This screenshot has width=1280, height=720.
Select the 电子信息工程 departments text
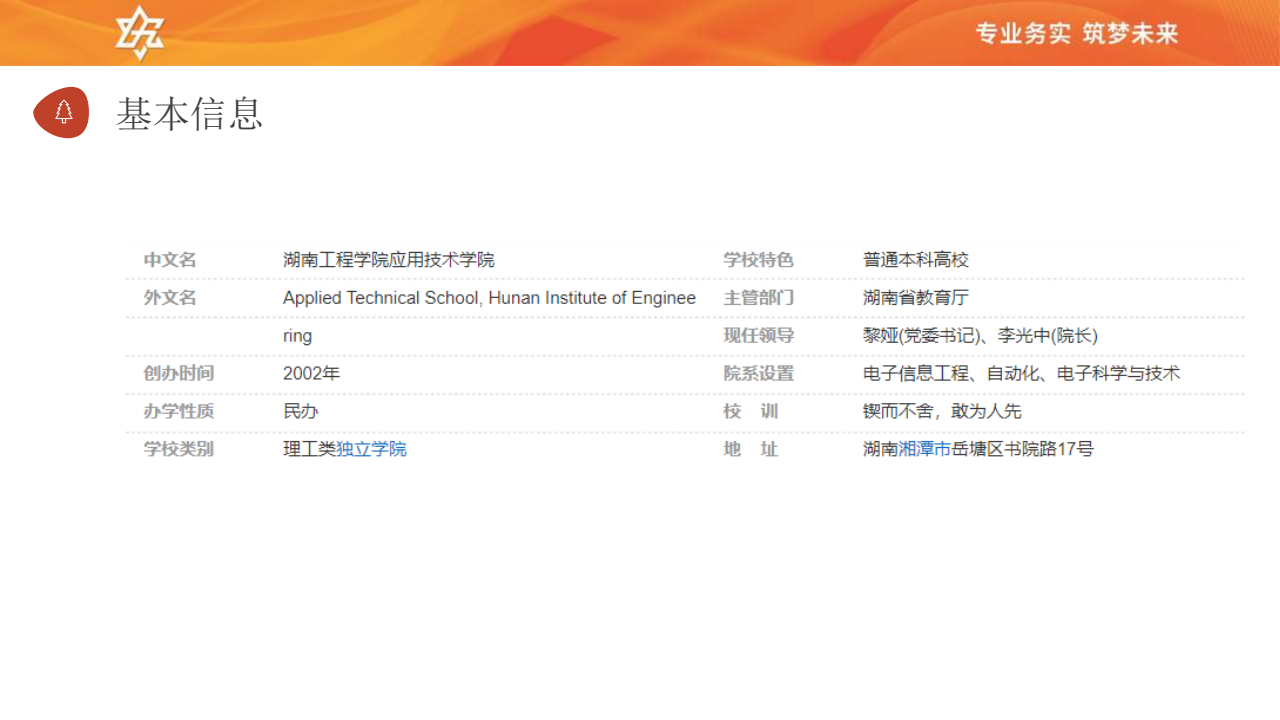(x=916, y=373)
